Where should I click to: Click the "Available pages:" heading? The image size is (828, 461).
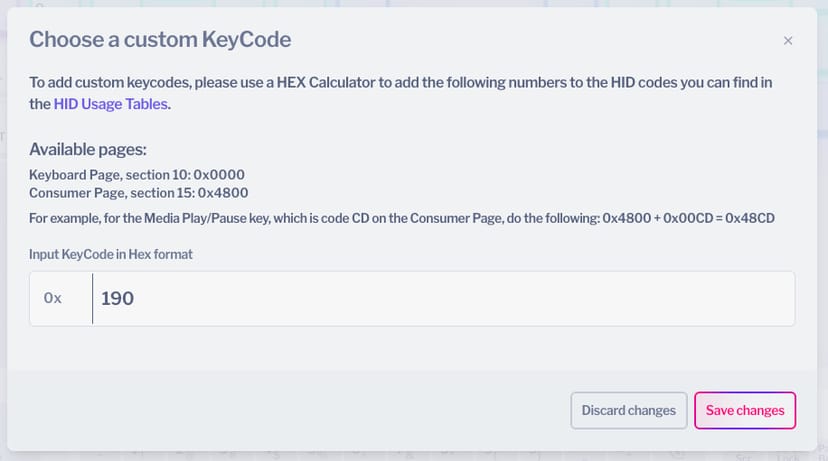click(88, 150)
